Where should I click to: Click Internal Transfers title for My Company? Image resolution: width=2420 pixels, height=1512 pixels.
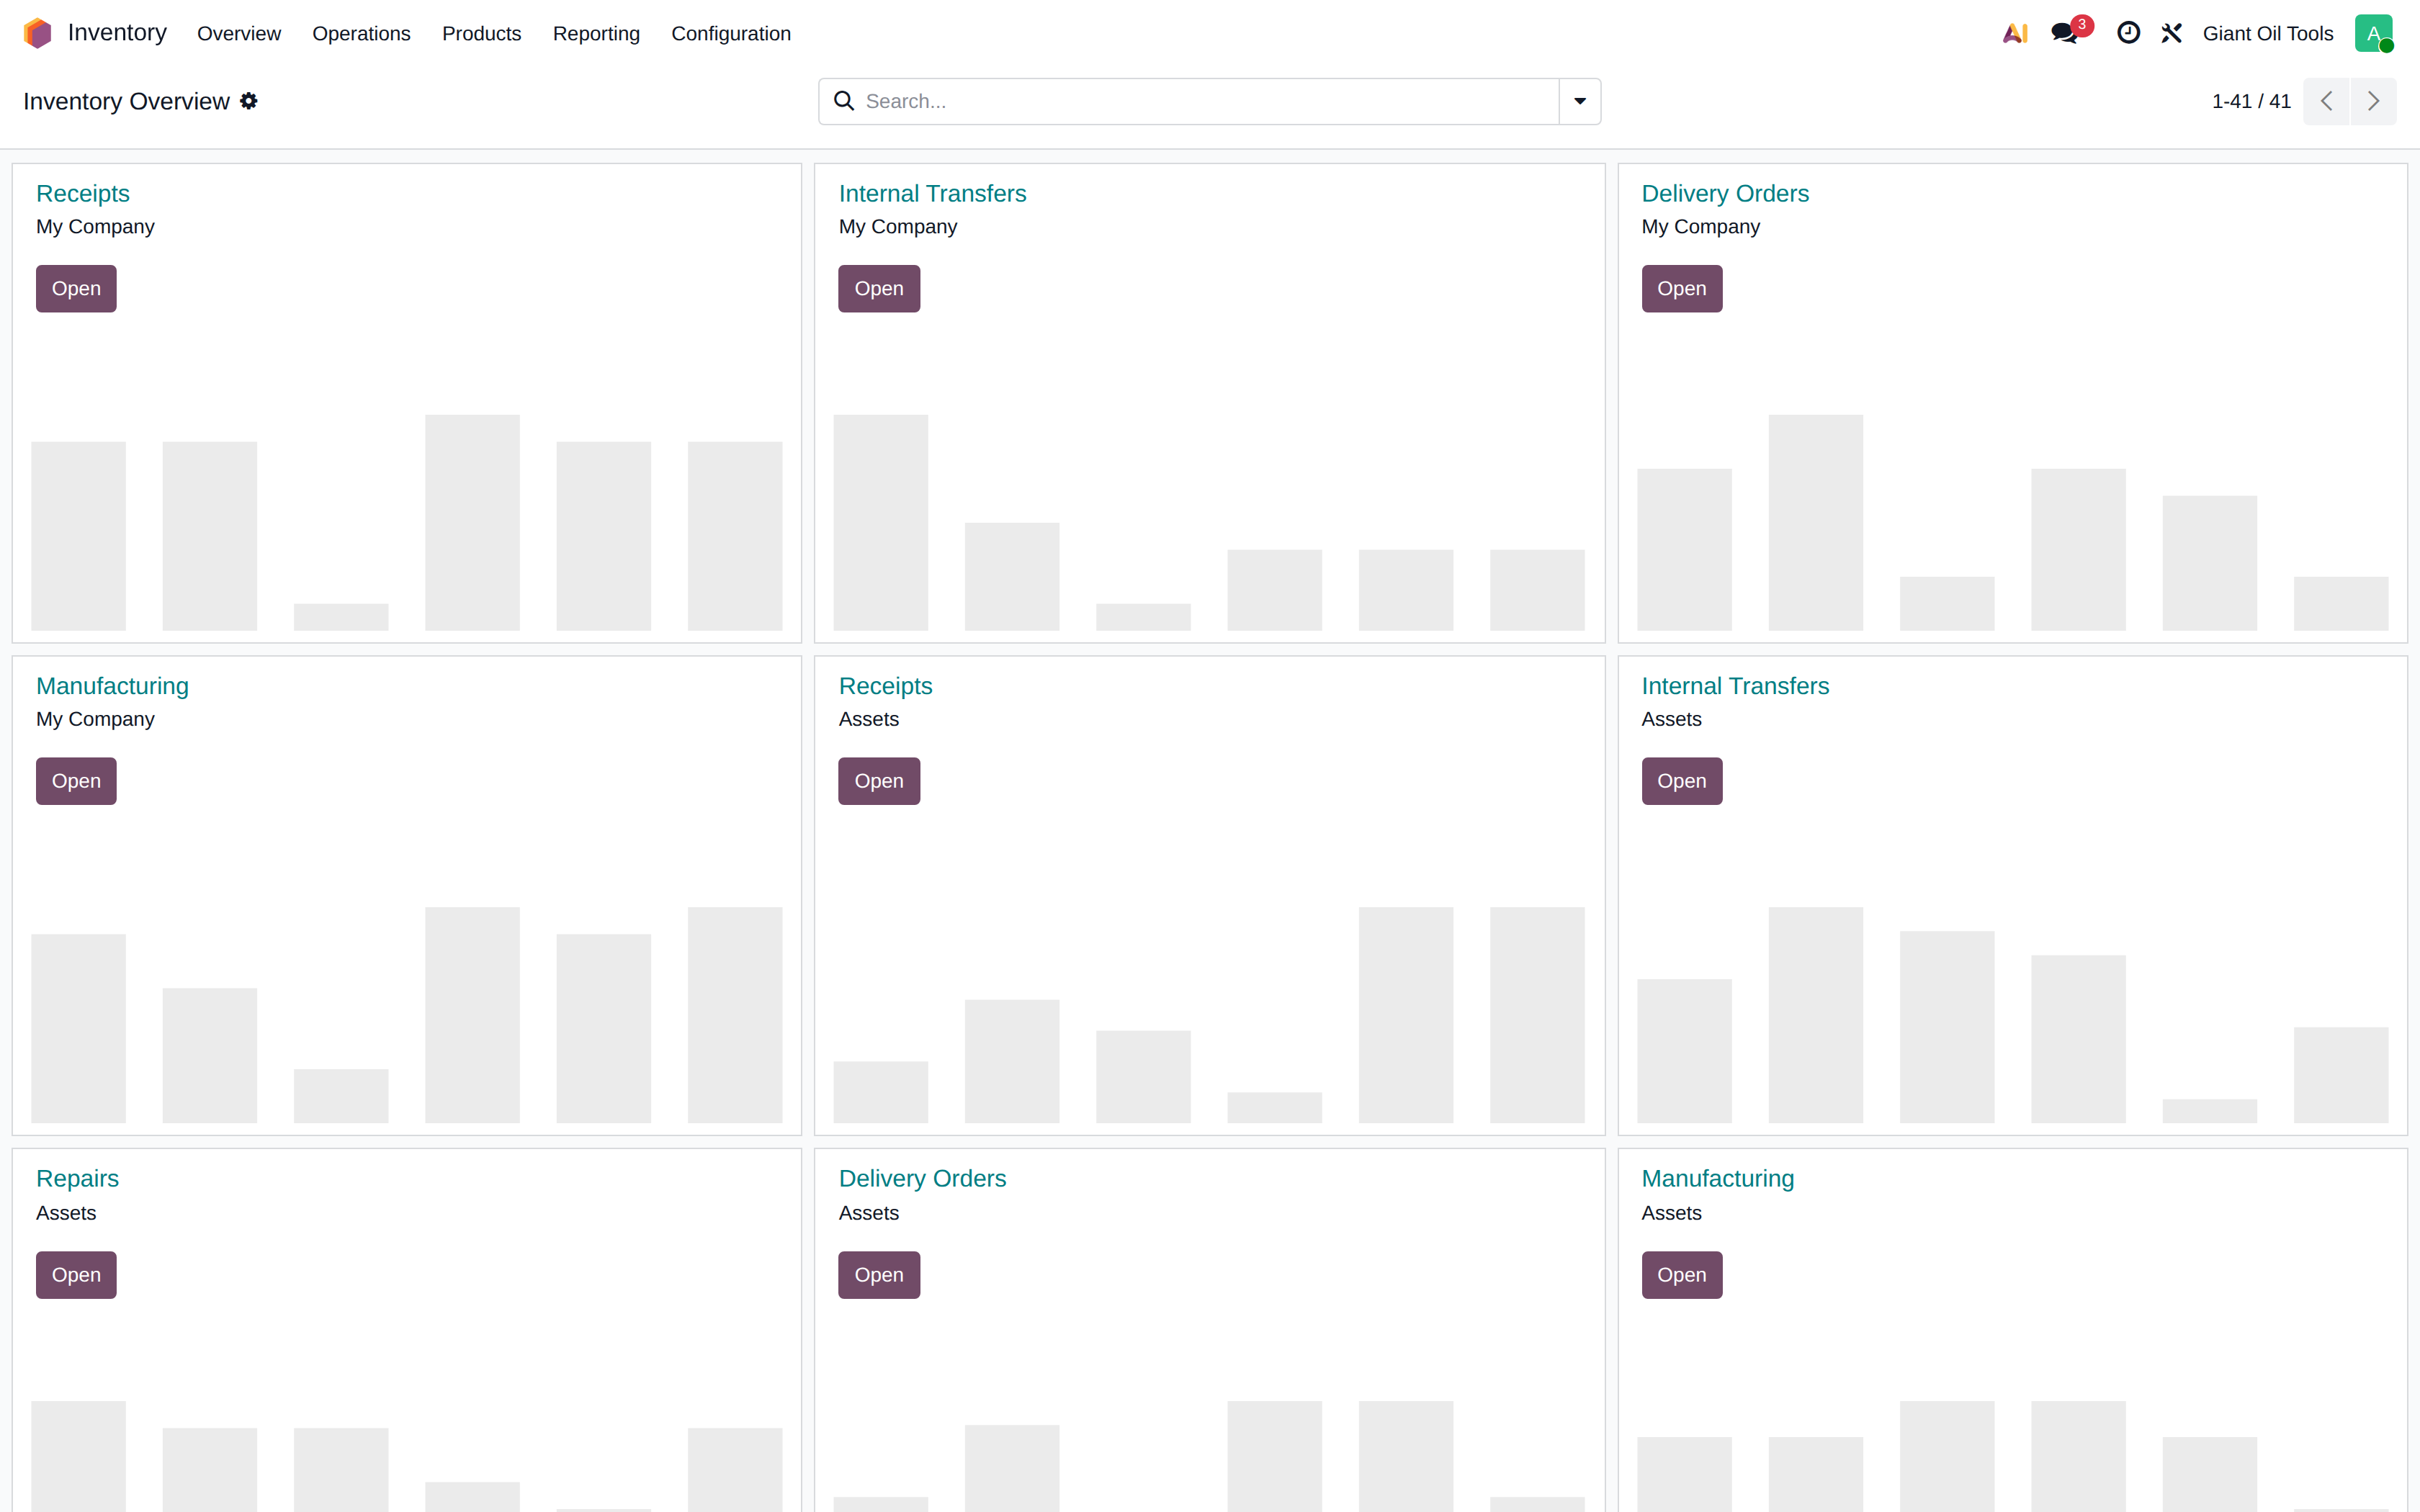932,193
